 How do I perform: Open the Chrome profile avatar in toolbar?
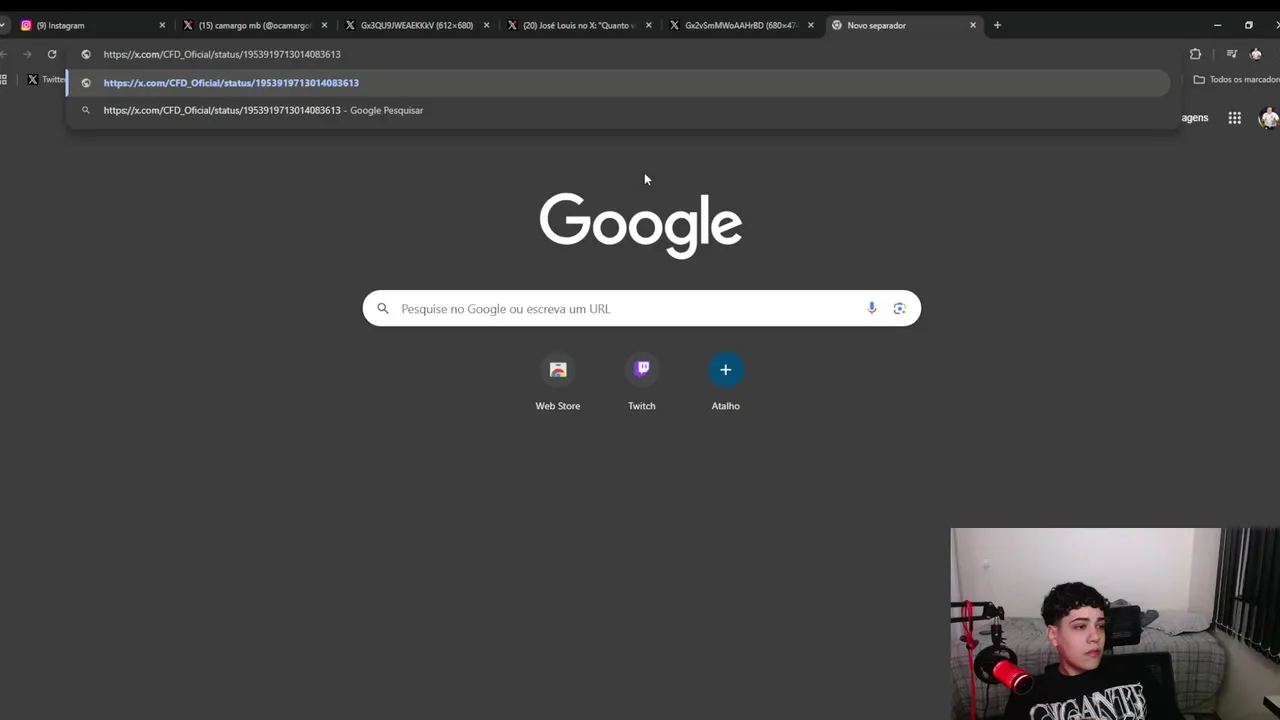(x=1257, y=54)
